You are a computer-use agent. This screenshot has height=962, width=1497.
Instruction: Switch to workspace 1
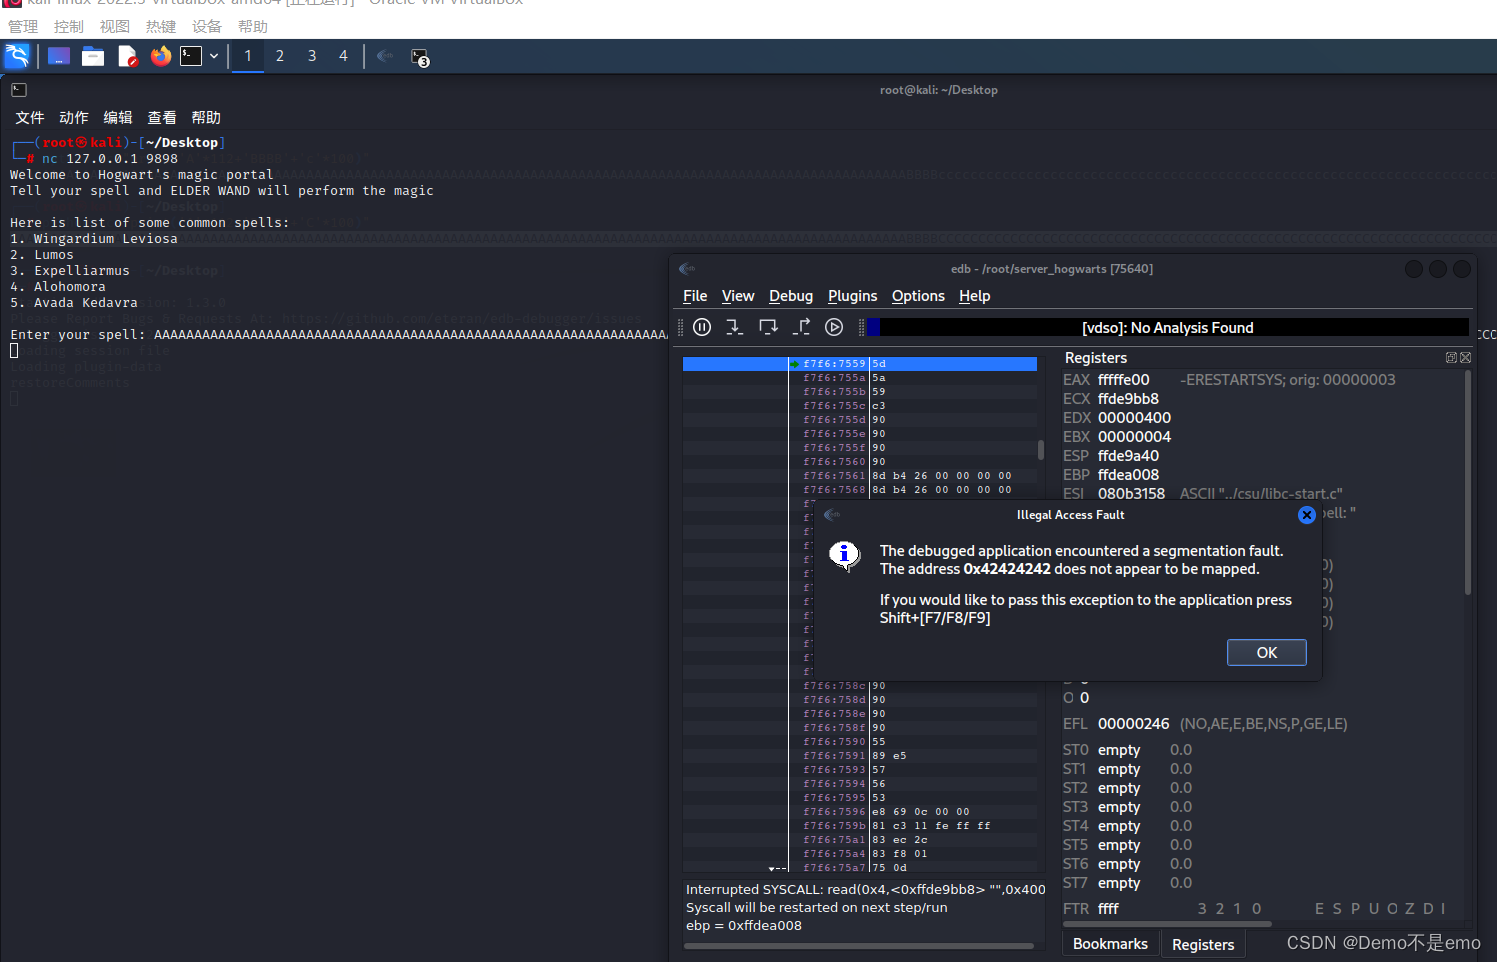click(248, 56)
